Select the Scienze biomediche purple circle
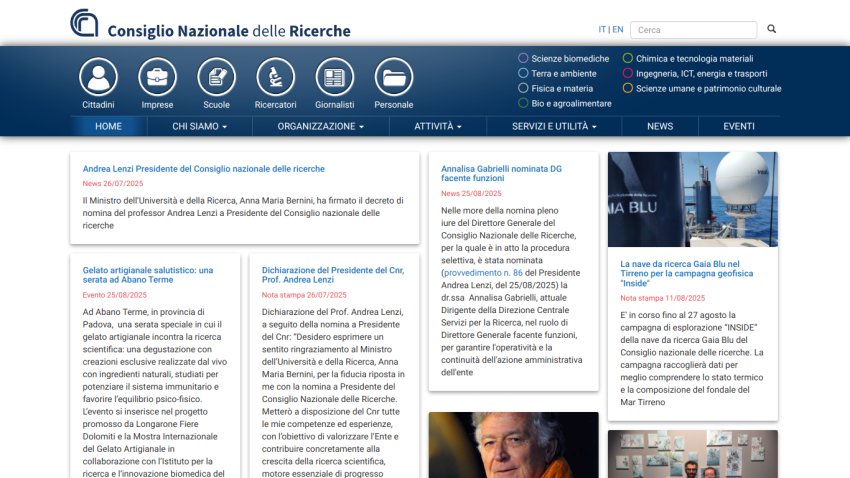 (523, 58)
